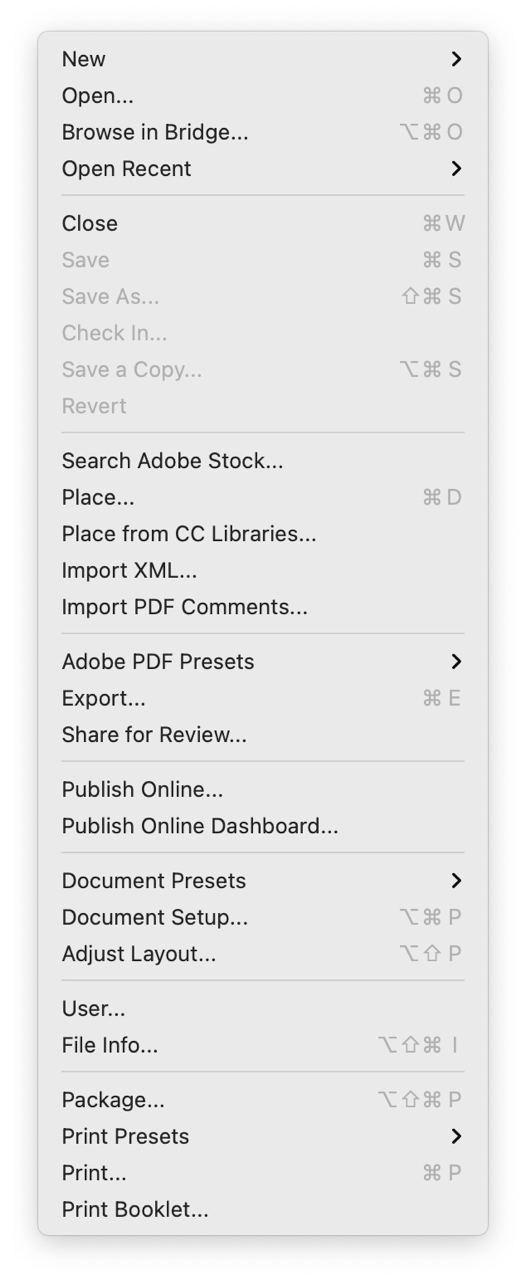The height and width of the screenshot is (1280, 526).
Task: Select Browse in Bridge...
Action: pyautogui.click(x=263, y=132)
